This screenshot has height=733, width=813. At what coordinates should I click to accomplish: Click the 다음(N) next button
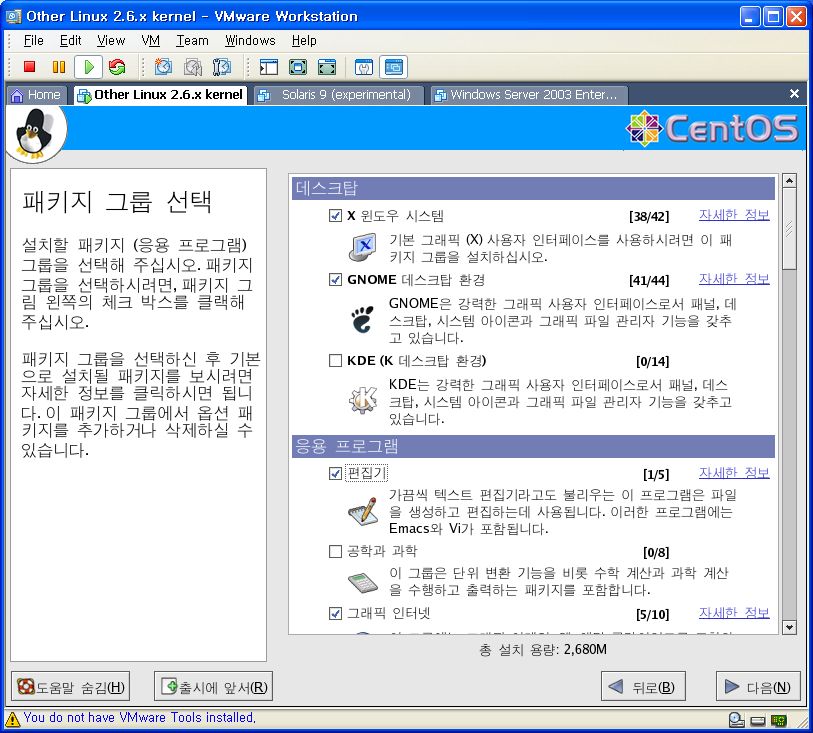(758, 687)
